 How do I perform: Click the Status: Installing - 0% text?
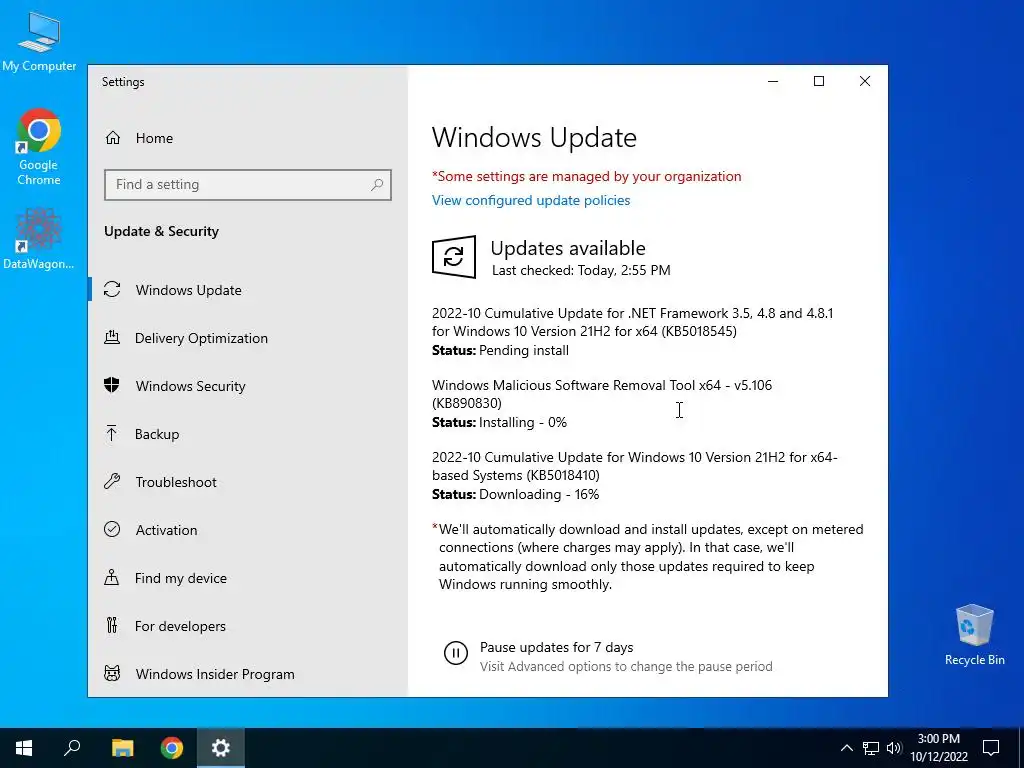(x=500, y=423)
